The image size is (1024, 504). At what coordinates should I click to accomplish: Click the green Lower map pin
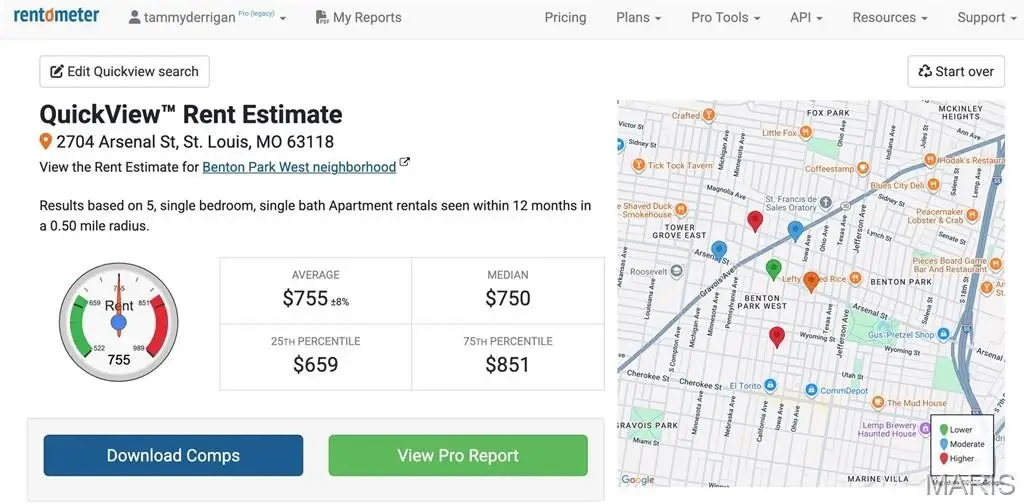tap(773, 268)
